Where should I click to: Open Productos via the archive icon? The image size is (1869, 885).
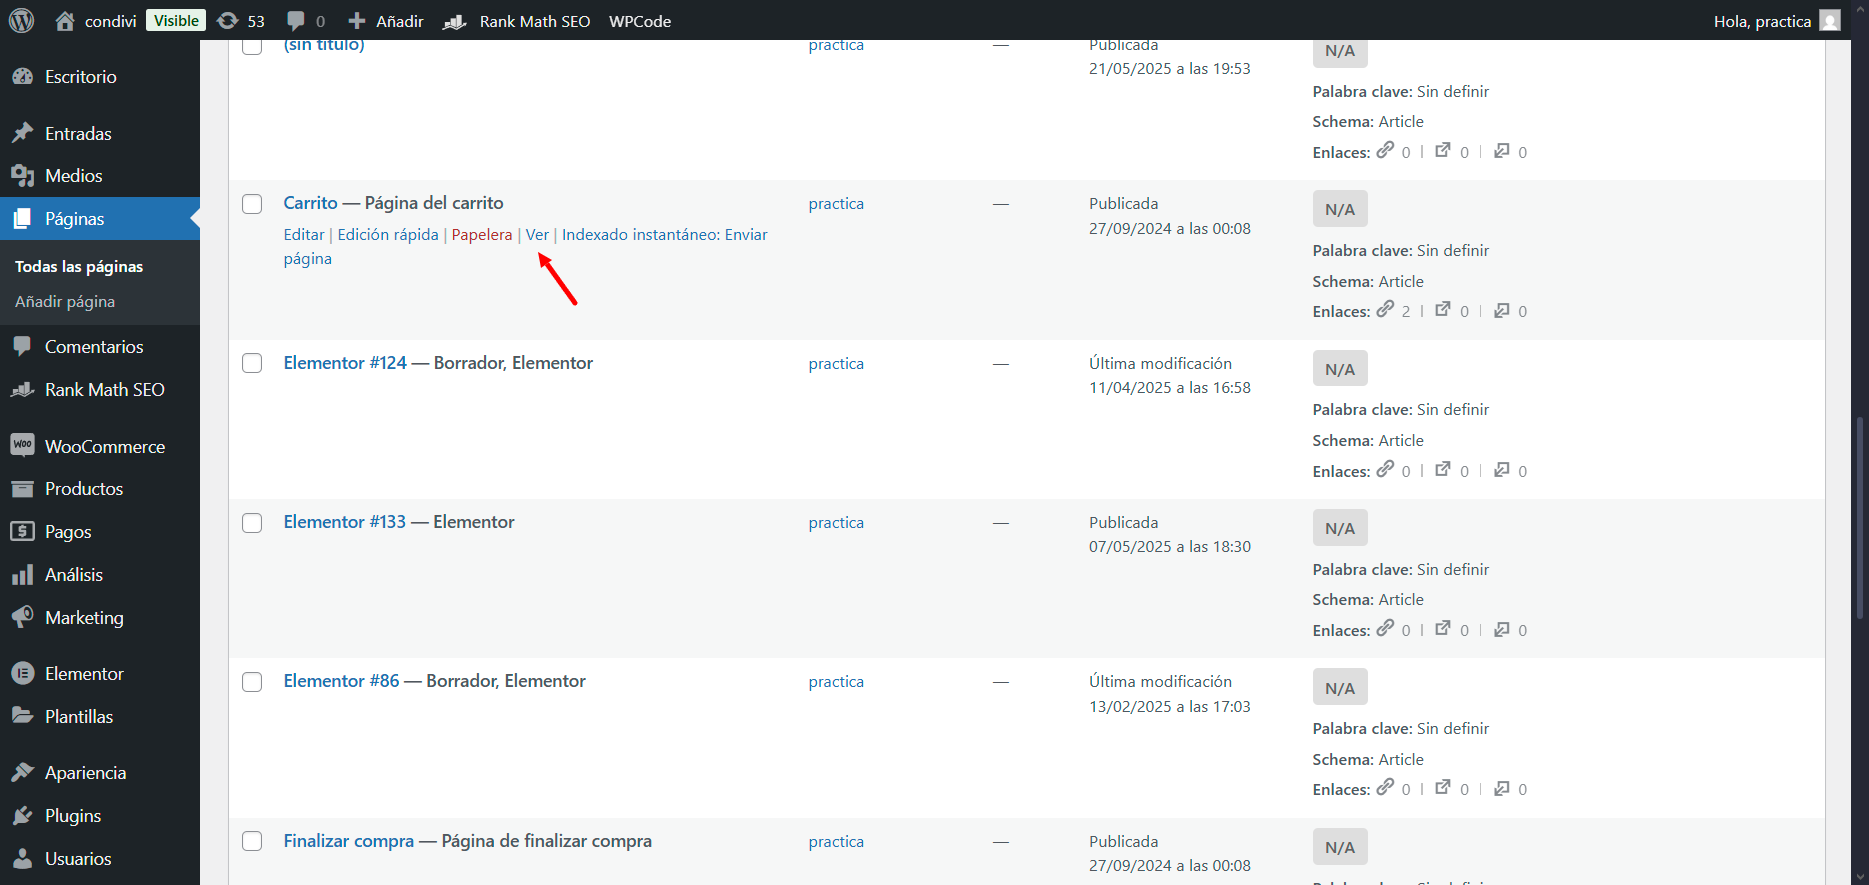tap(22, 489)
